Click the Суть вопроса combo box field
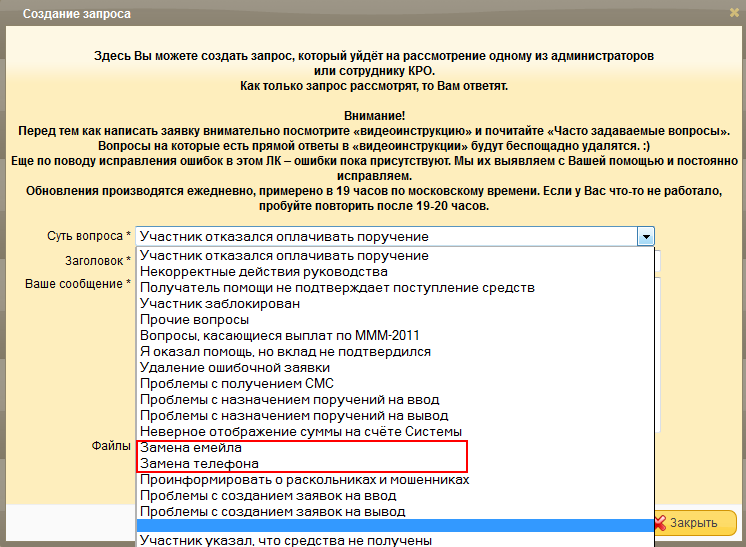Image resolution: width=746 pixels, height=547 pixels. pos(386,236)
